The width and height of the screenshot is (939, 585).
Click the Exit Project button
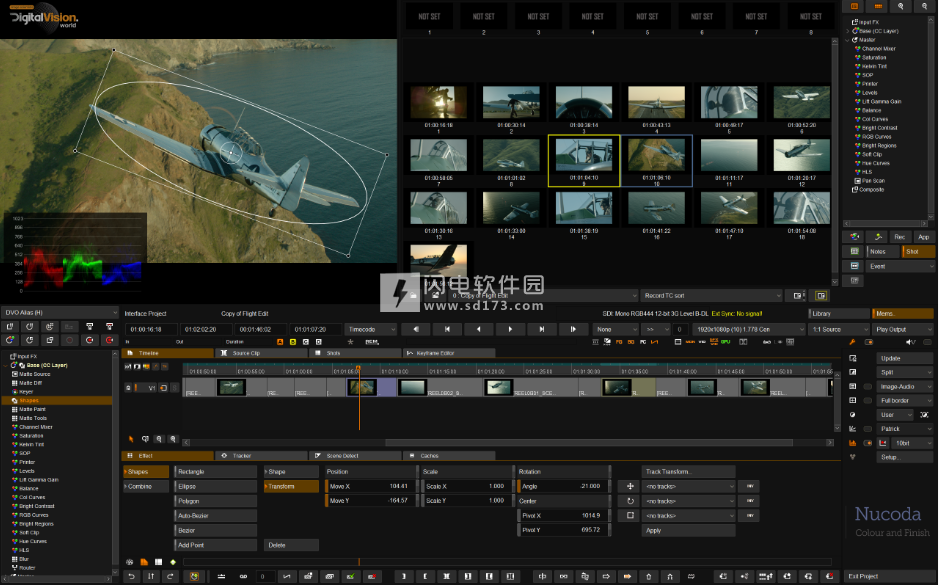pyautogui.click(x=889, y=576)
